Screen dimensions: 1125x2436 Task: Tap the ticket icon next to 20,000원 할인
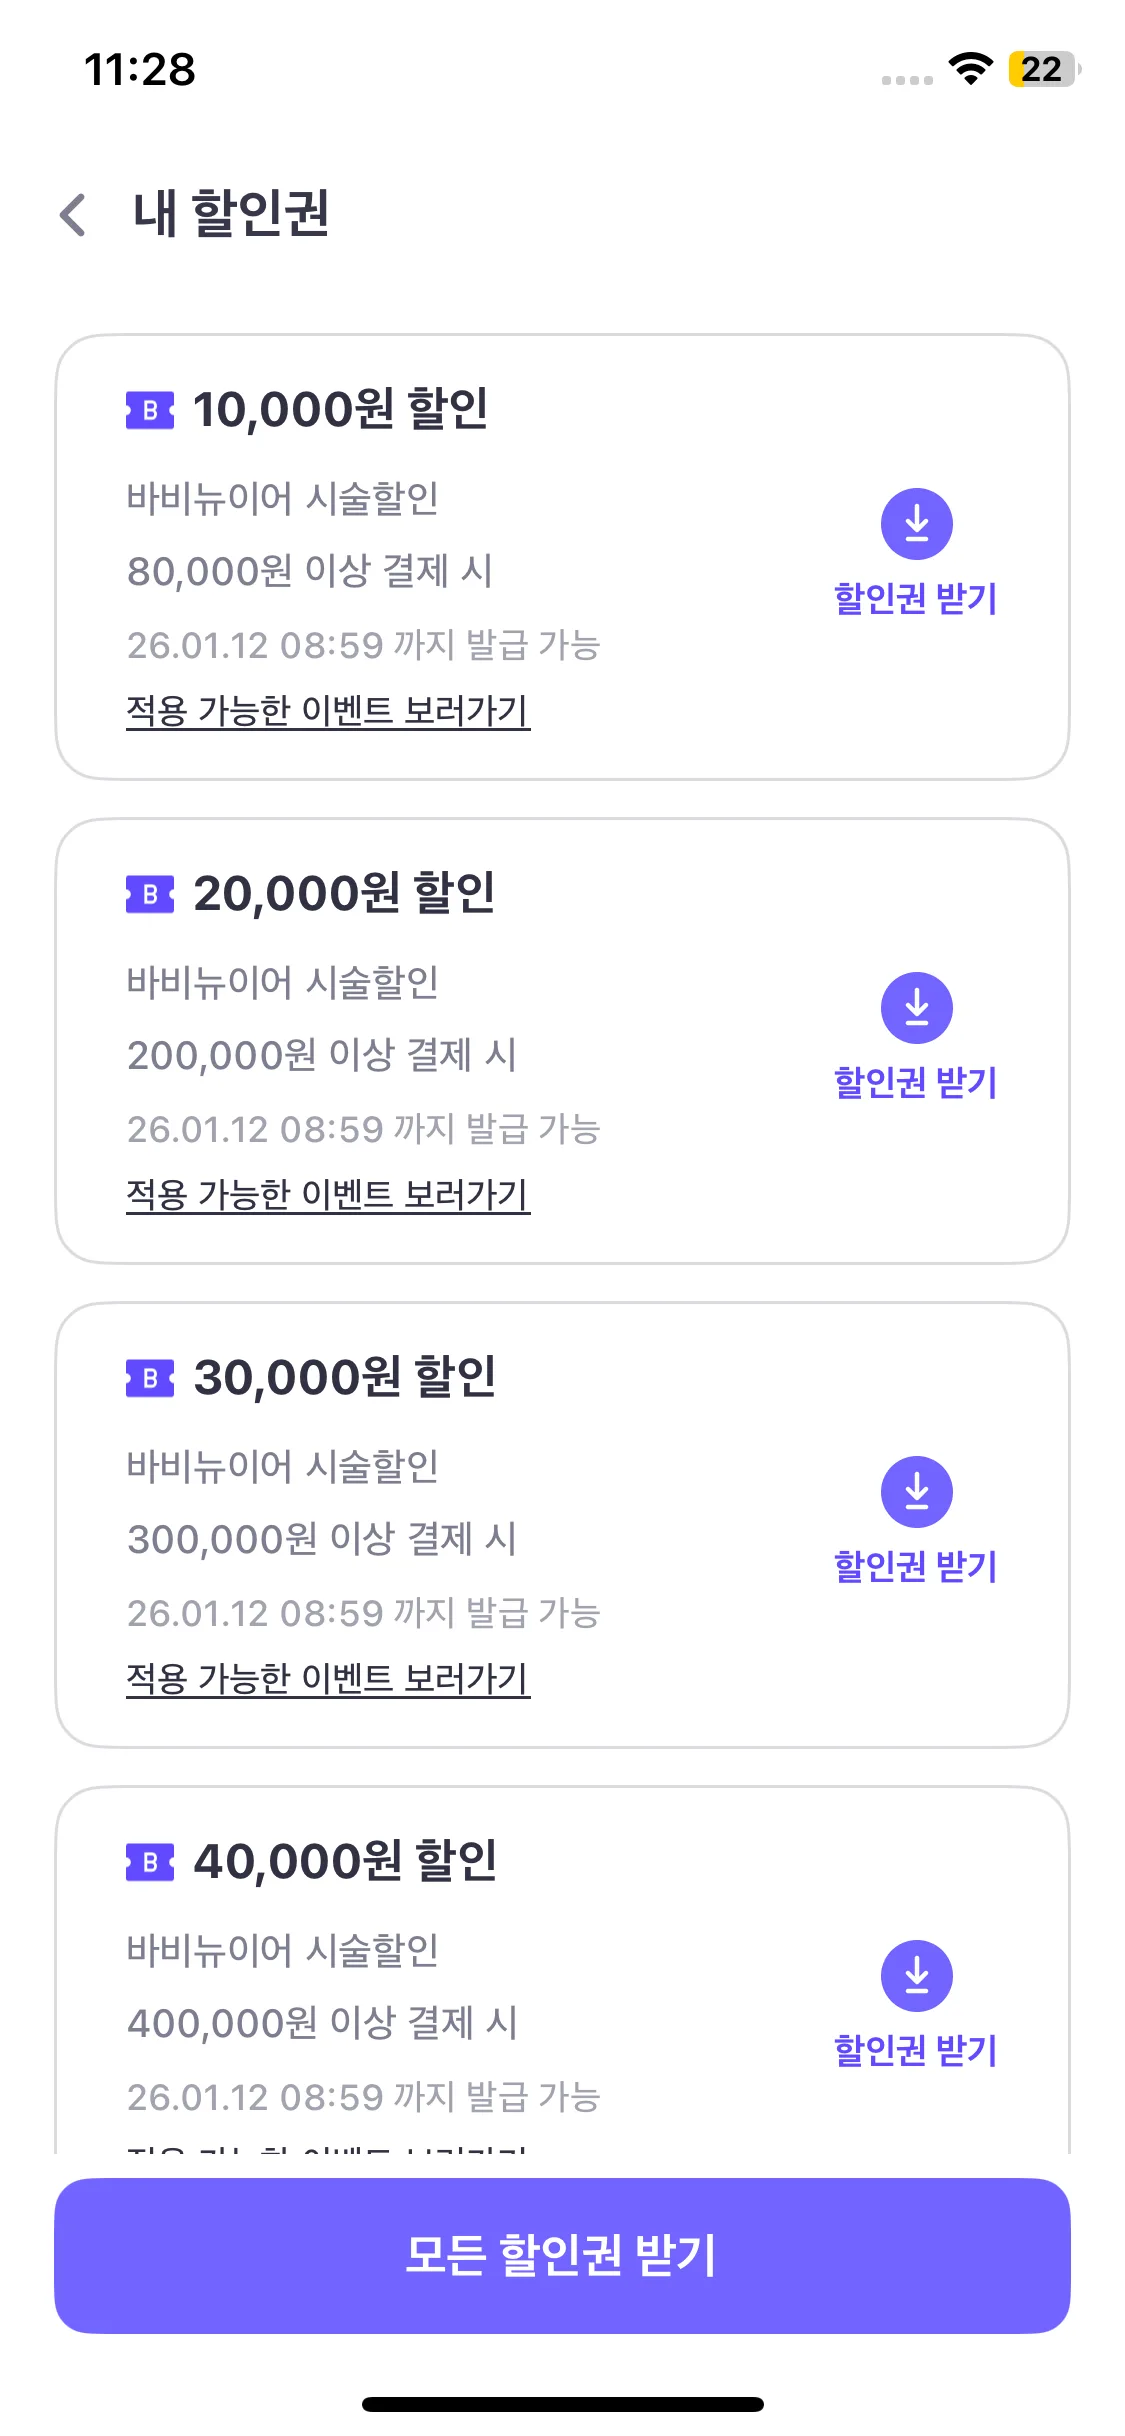[x=150, y=894]
